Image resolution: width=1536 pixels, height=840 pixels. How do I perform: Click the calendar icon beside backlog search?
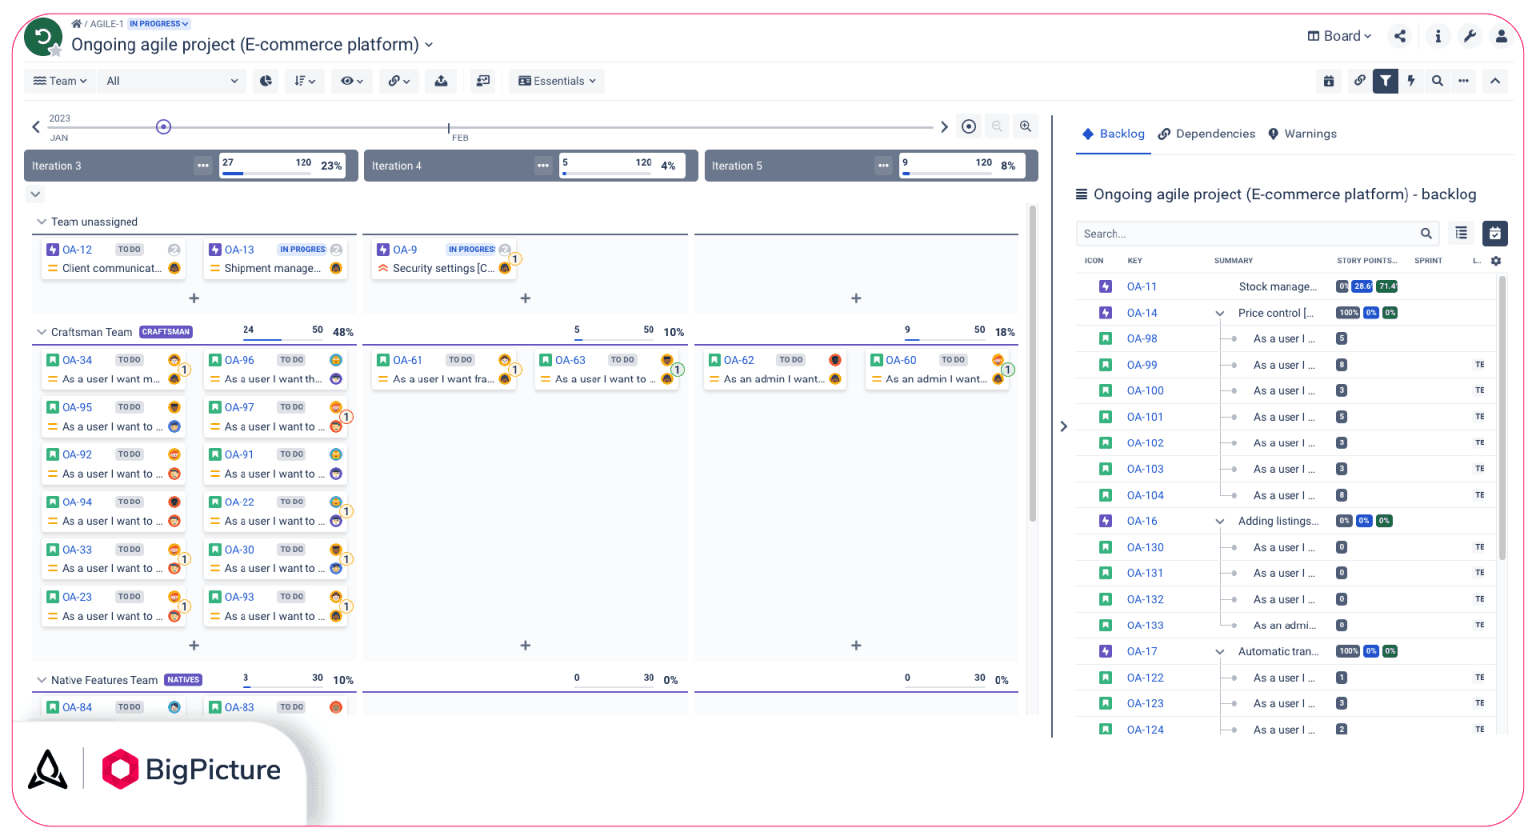1494,233
